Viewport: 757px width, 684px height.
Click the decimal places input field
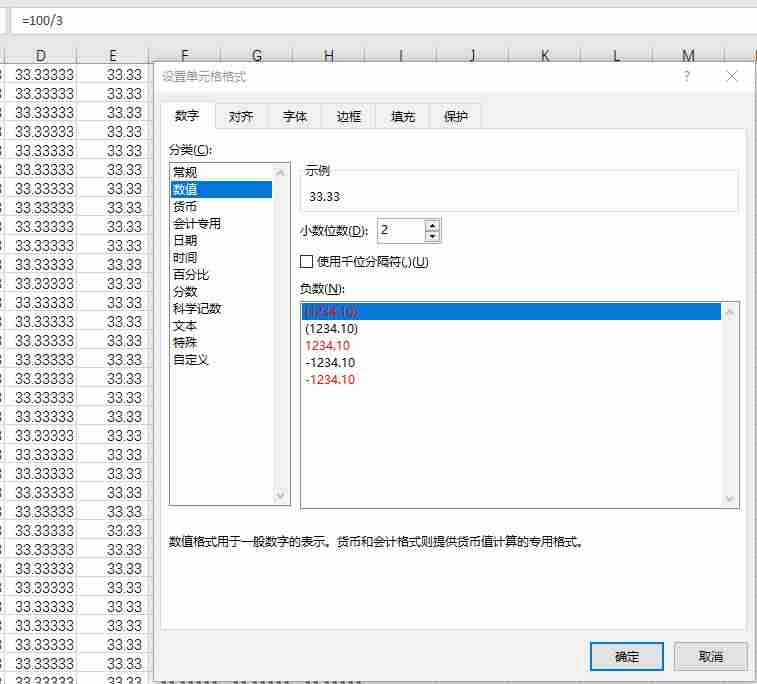pos(401,230)
